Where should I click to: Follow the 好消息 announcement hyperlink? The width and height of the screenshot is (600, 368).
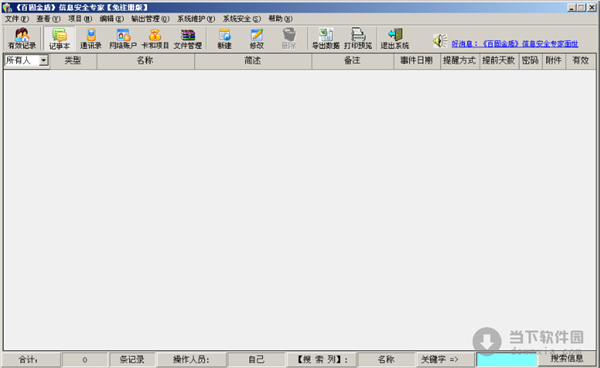coord(515,44)
